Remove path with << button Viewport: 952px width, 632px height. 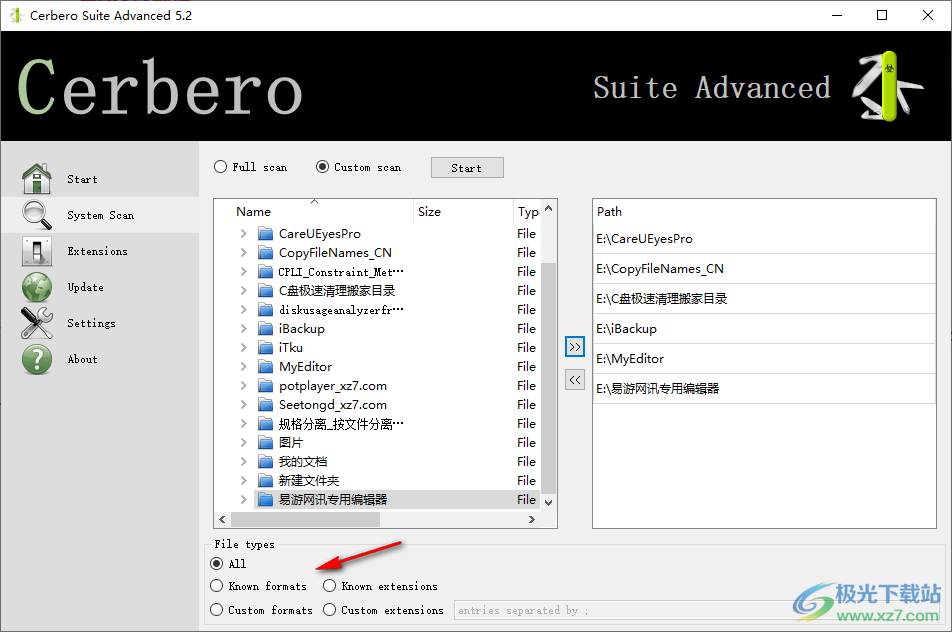click(574, 380)
